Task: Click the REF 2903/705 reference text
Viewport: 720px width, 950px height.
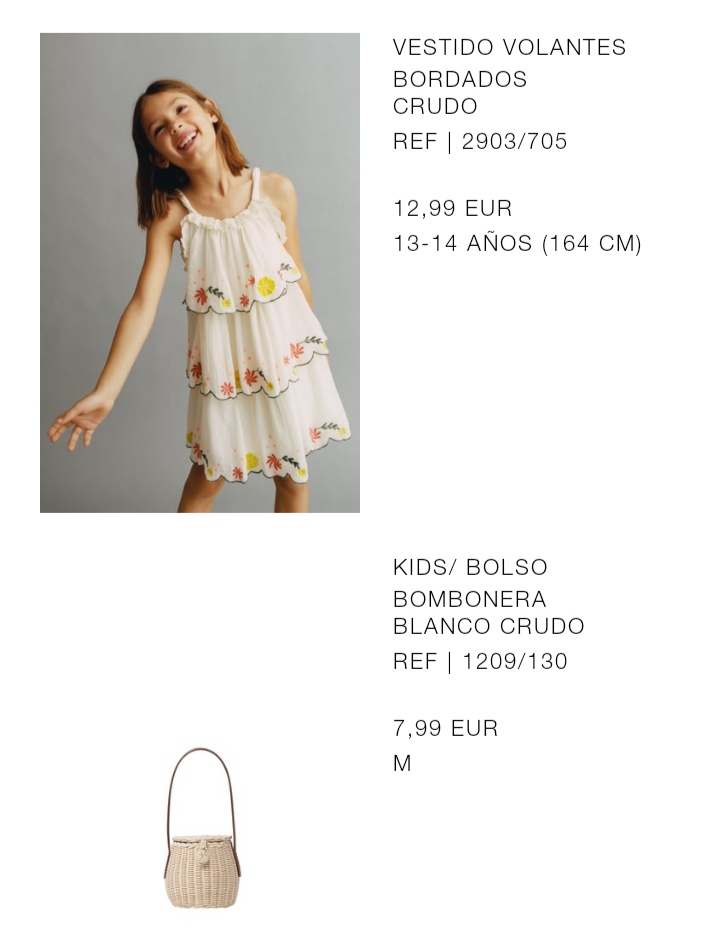Action: pos(480,142)
